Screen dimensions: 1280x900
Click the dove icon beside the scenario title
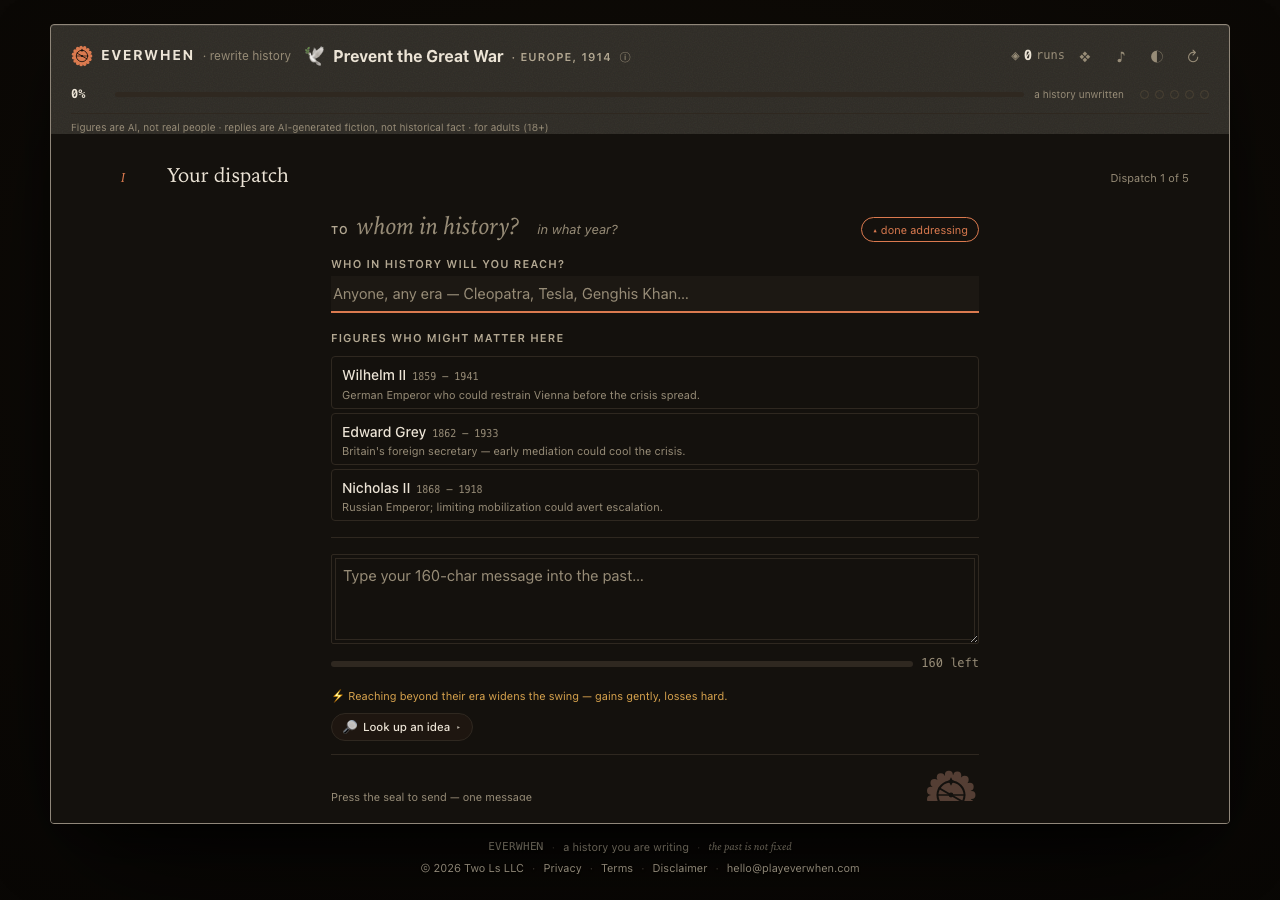coord(315,56)
